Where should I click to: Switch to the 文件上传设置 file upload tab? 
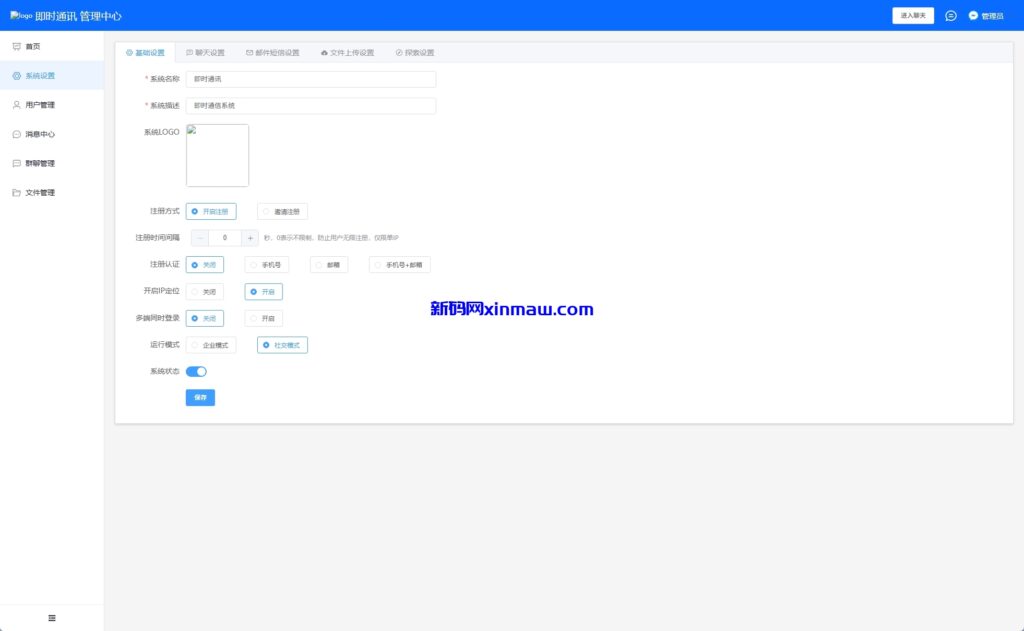click(x=347, y=53)
